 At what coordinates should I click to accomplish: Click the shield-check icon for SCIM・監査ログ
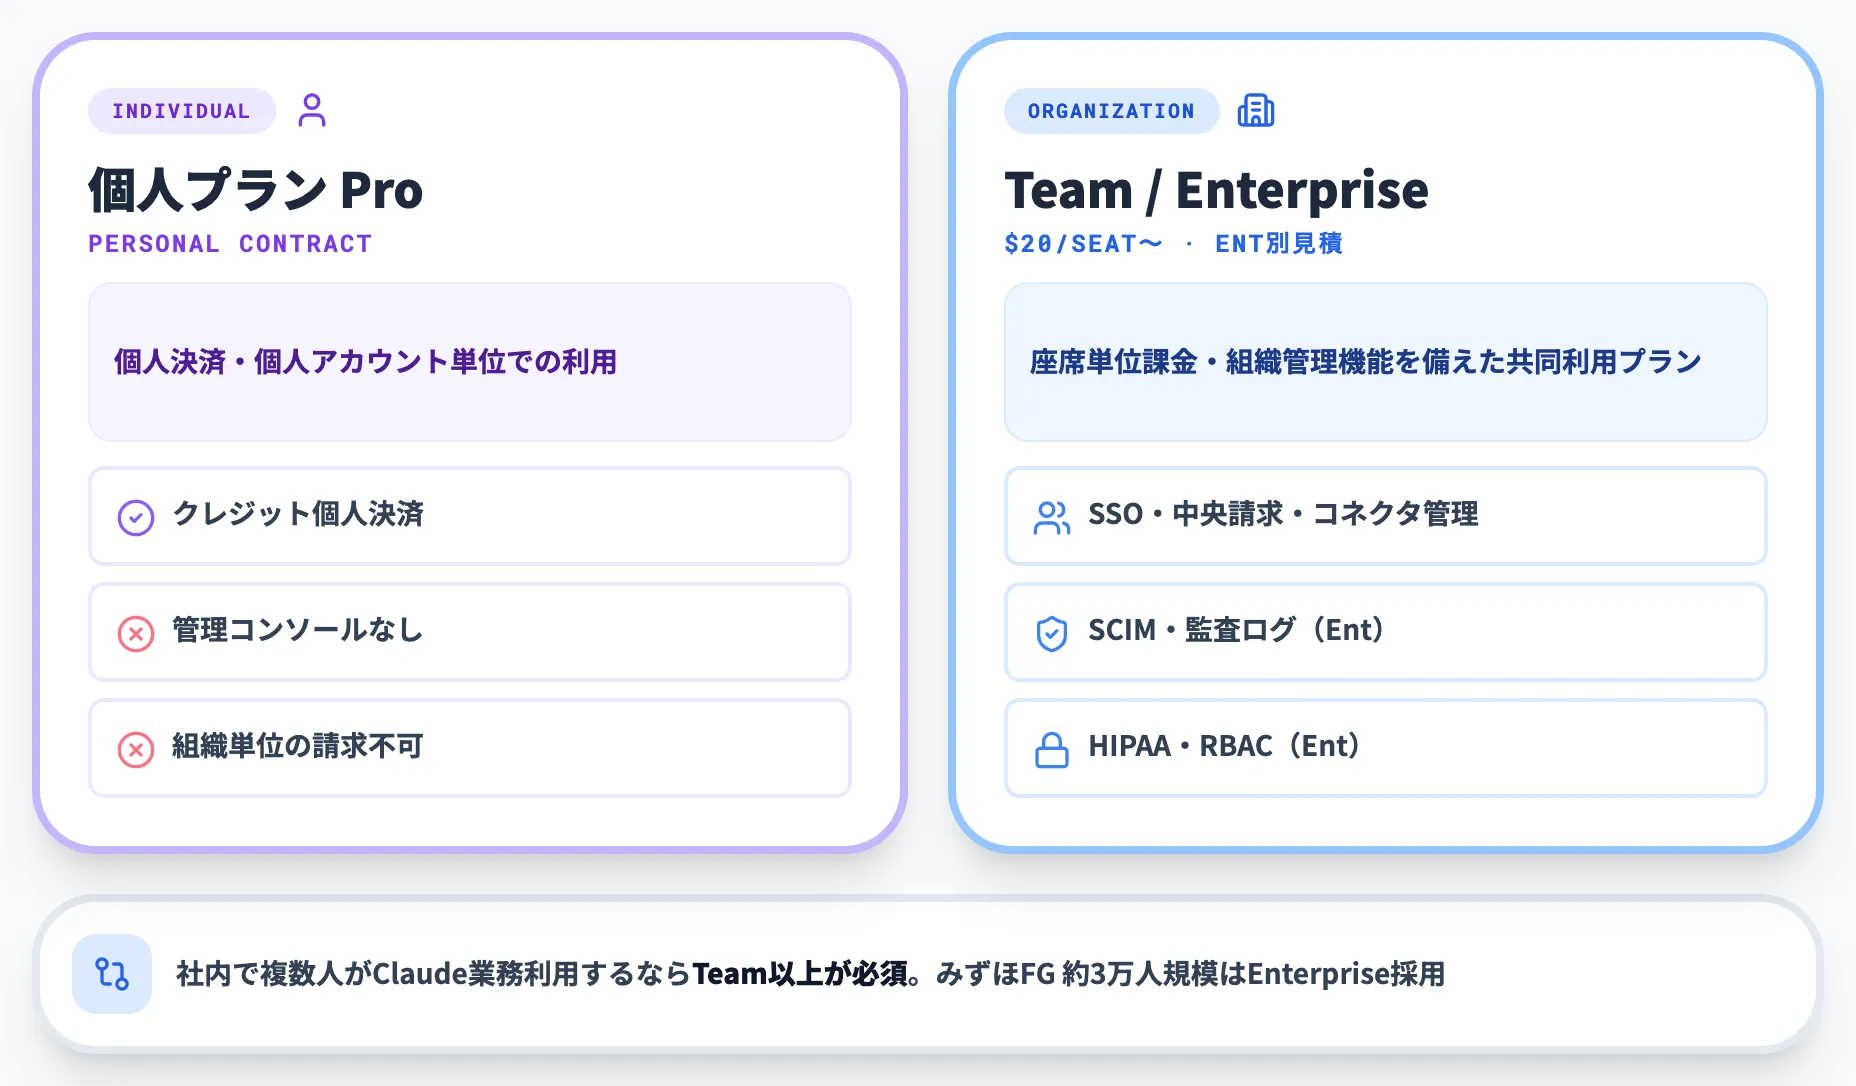pyautogui.click(x=1052, y=633)
